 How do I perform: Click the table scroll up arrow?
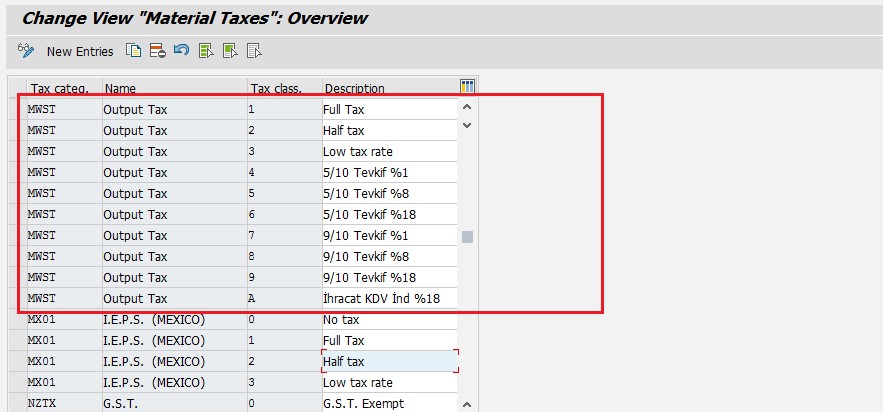(467, 107)
